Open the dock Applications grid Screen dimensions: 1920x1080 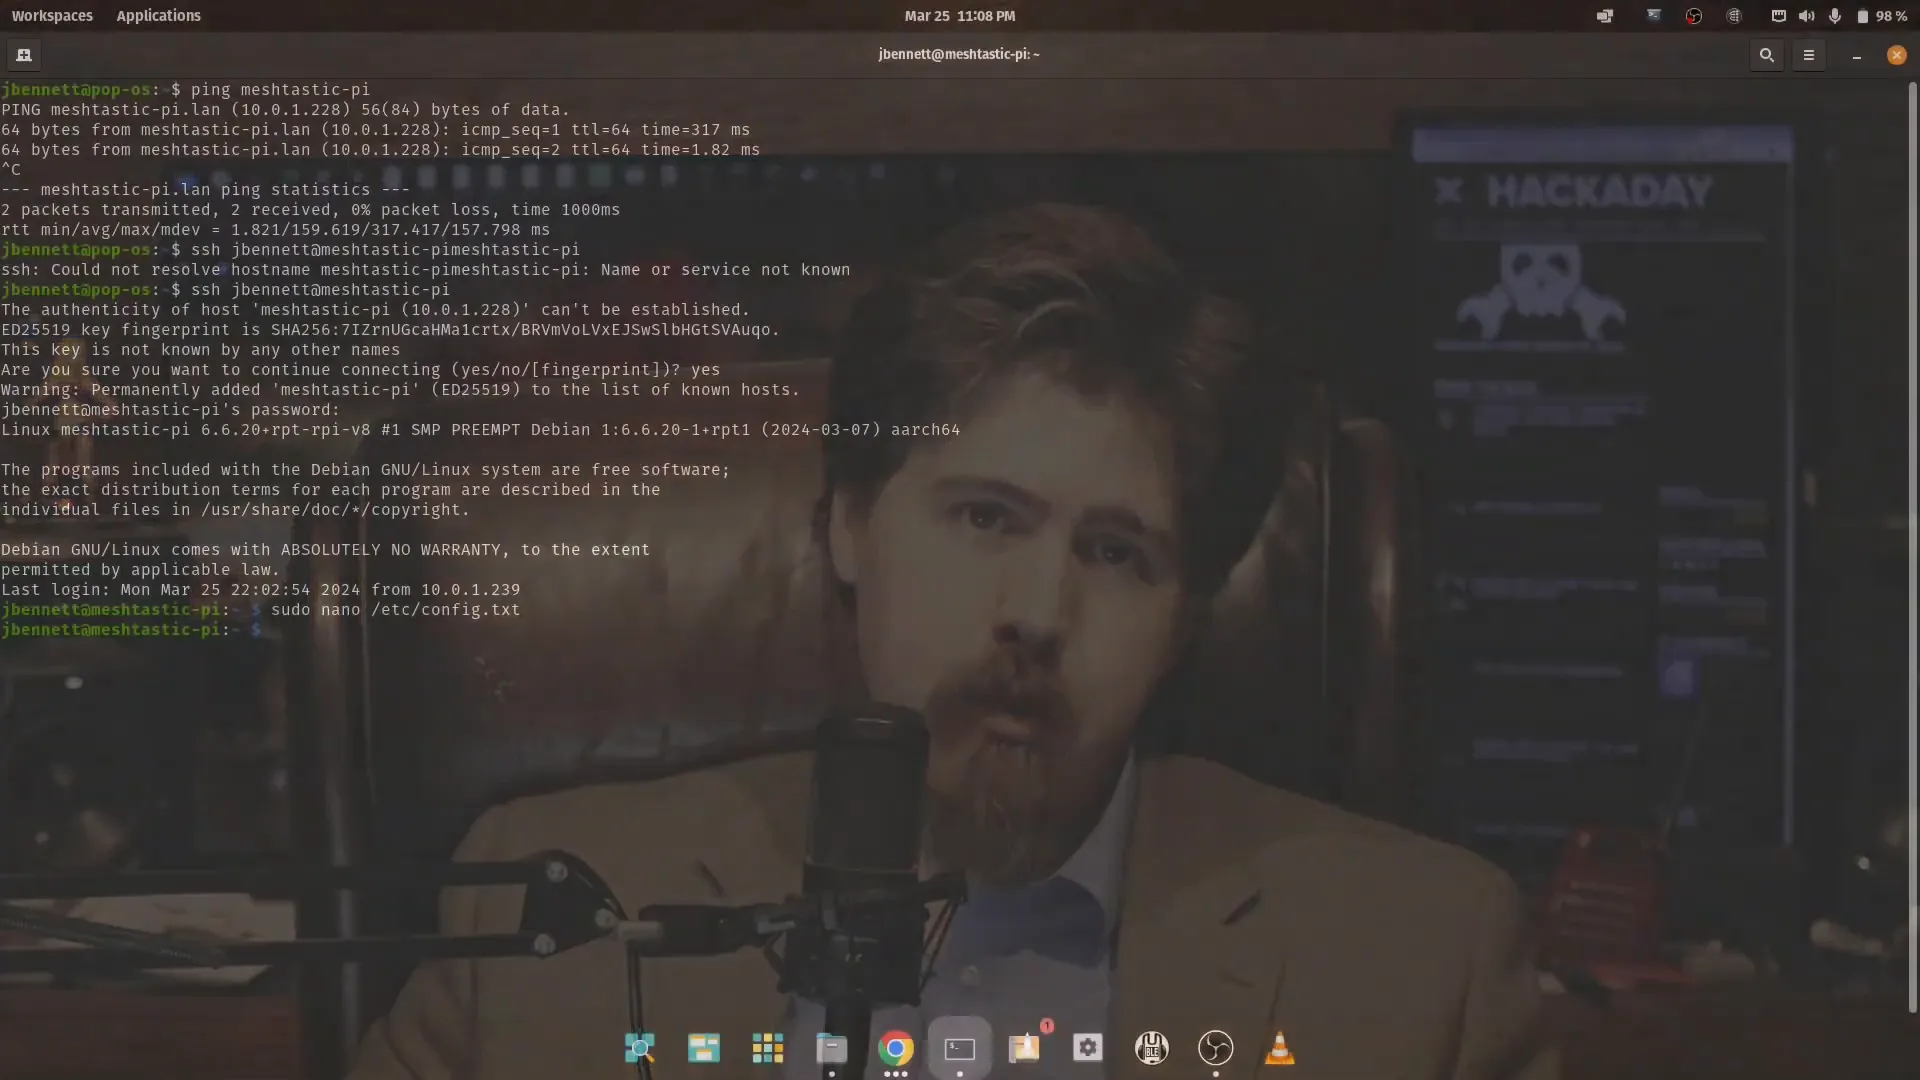point(768,1048)
